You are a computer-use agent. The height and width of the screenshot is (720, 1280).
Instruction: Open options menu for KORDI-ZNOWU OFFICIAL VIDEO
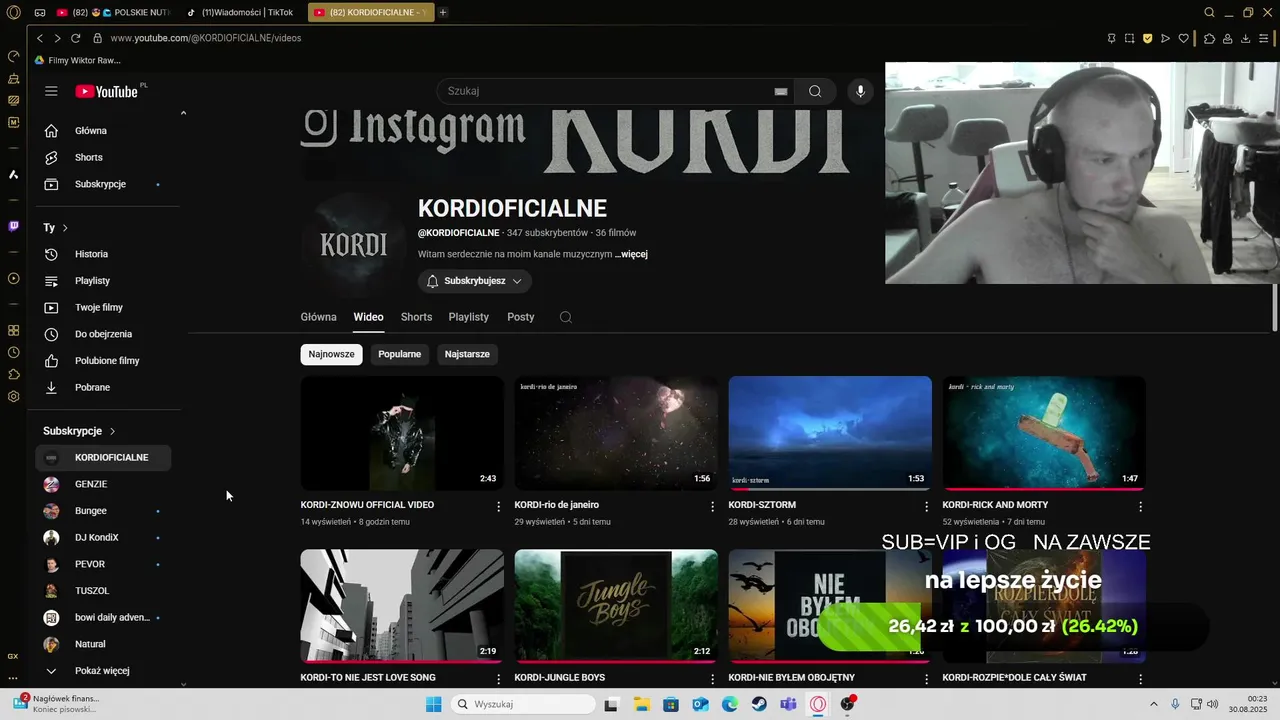[x=499, y=507]
